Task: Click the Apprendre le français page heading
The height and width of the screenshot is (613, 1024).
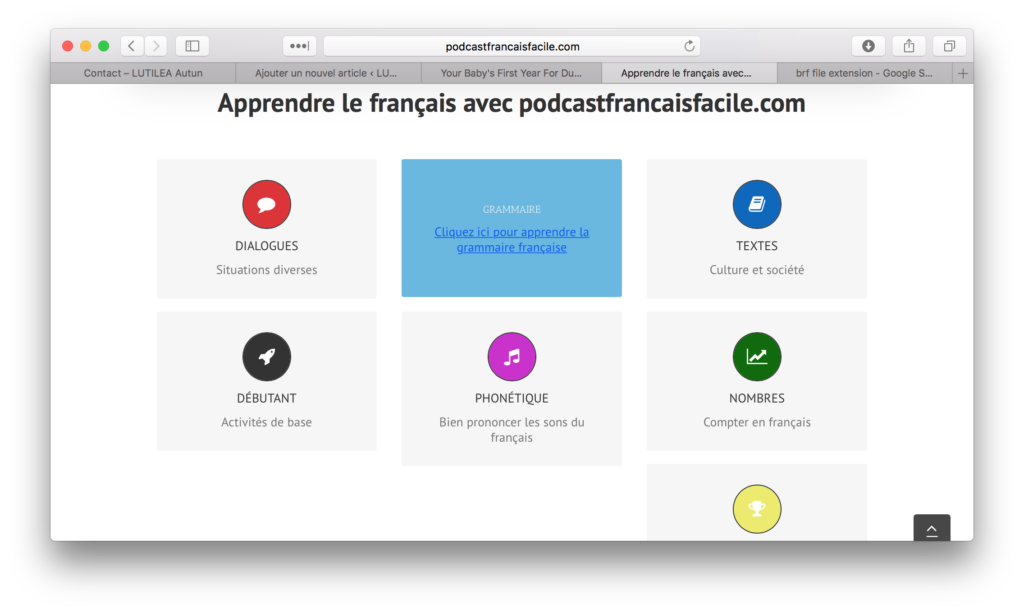Action: coord(511,103)
